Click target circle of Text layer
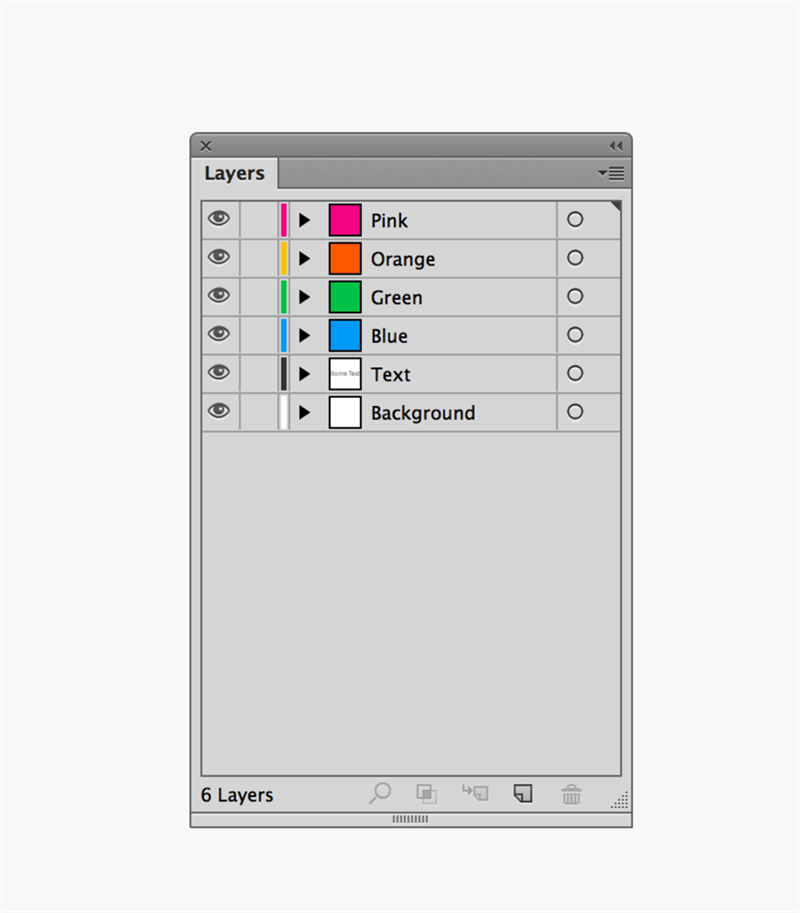Screen dimensions: 800x913 575,373
